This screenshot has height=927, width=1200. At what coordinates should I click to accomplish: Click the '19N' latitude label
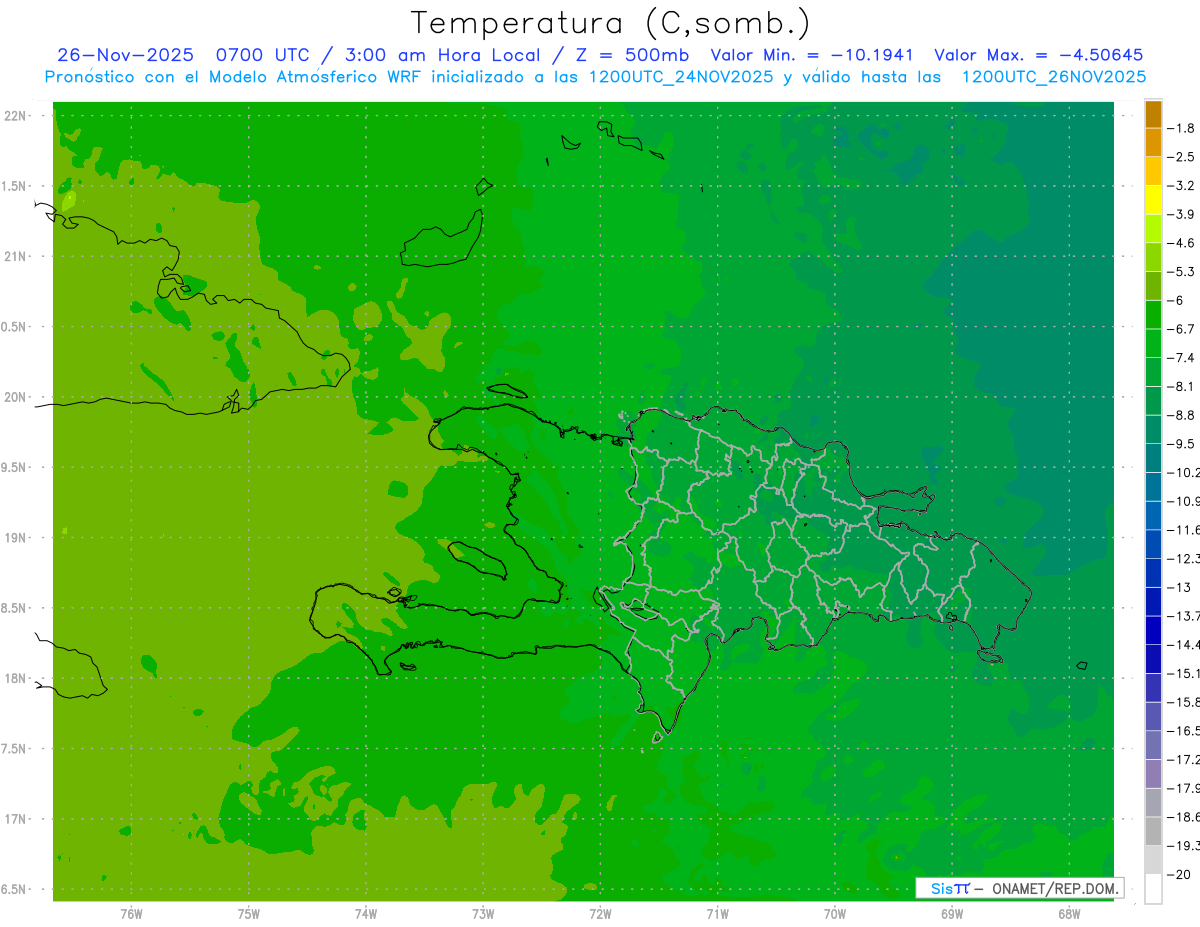15,538
